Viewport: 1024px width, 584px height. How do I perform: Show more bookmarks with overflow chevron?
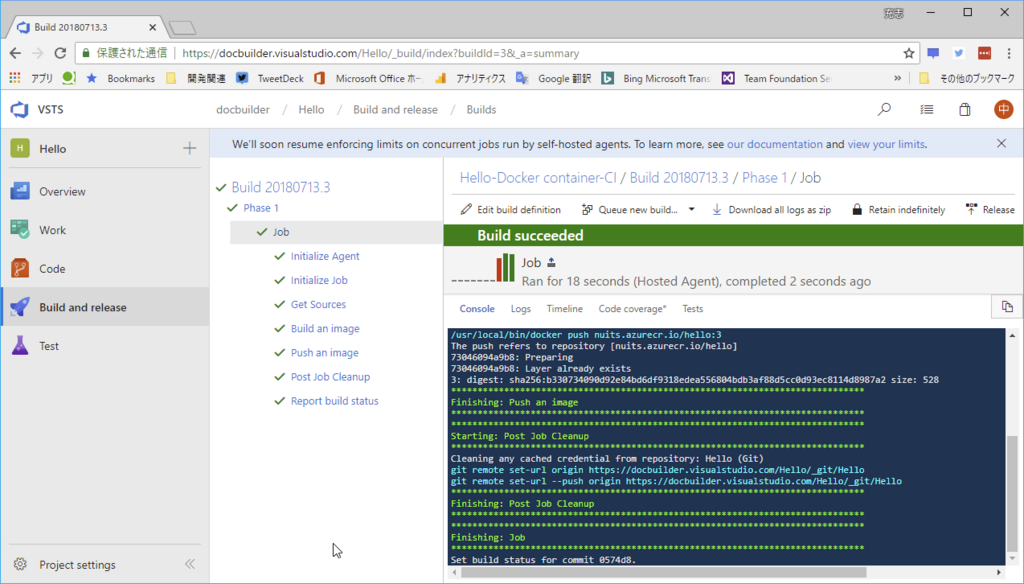[897, 78]
